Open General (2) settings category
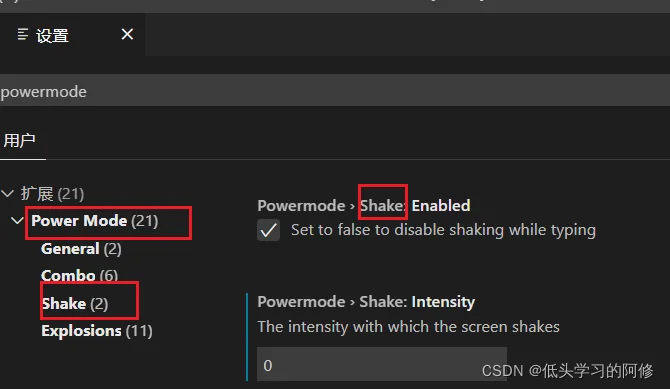Viewport: 670px width, 389px height. [x=81, y=249]
